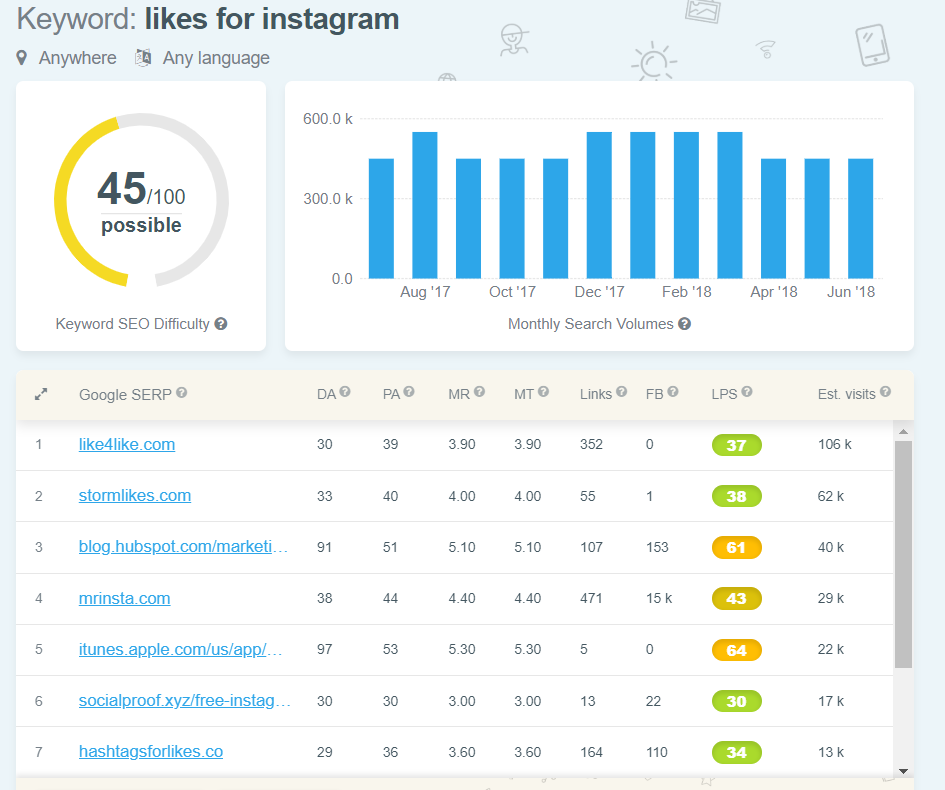Click the PA column header

tap(391, 395)
